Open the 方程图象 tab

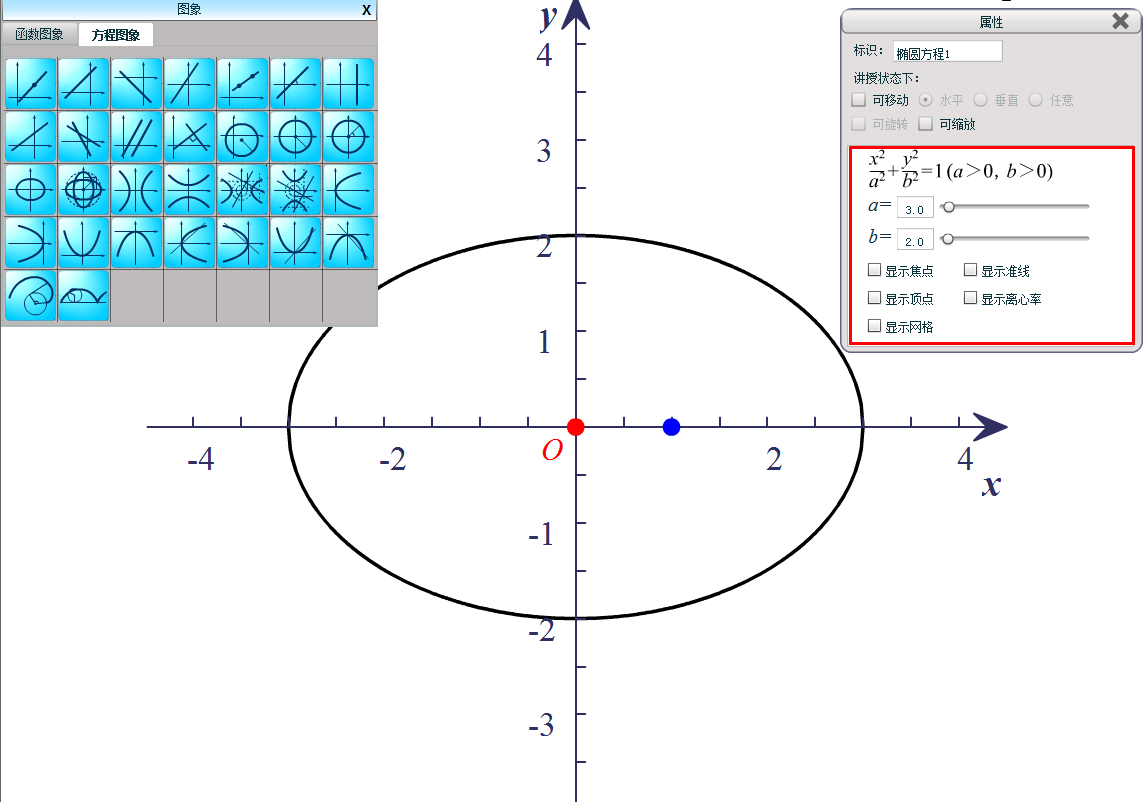[x=116, y=35]
